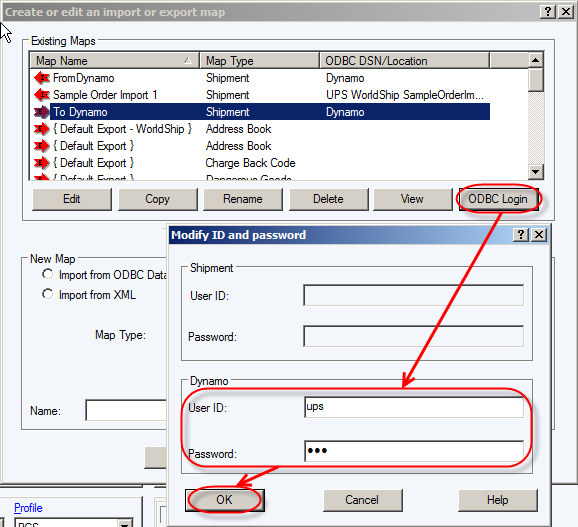Click the scroll down arrow of maps list
The height and width of the screenshot is (527, 578).
[535, 171]
